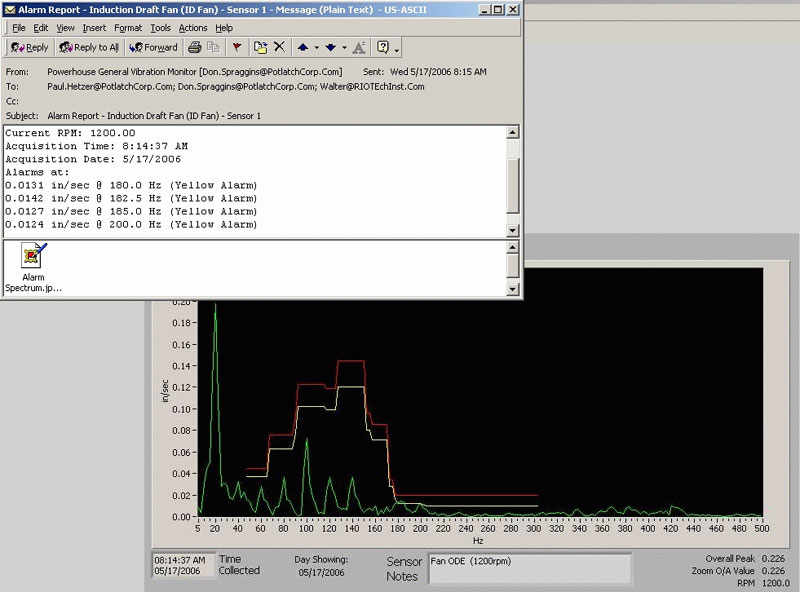
Task: Open the Tools menu
Action: click(160, 28)
